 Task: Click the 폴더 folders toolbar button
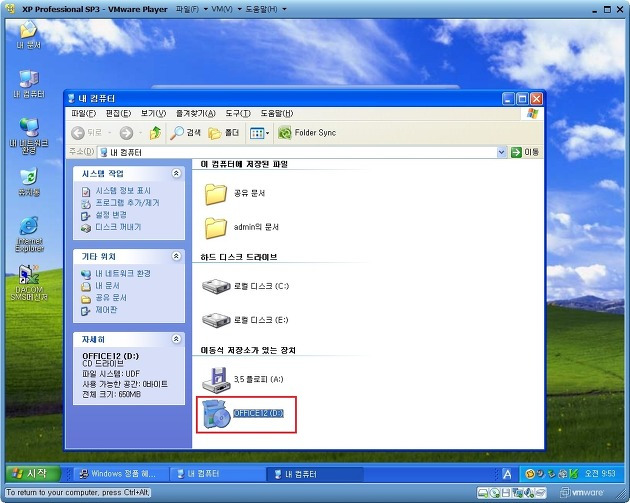(x=223, y=133)
